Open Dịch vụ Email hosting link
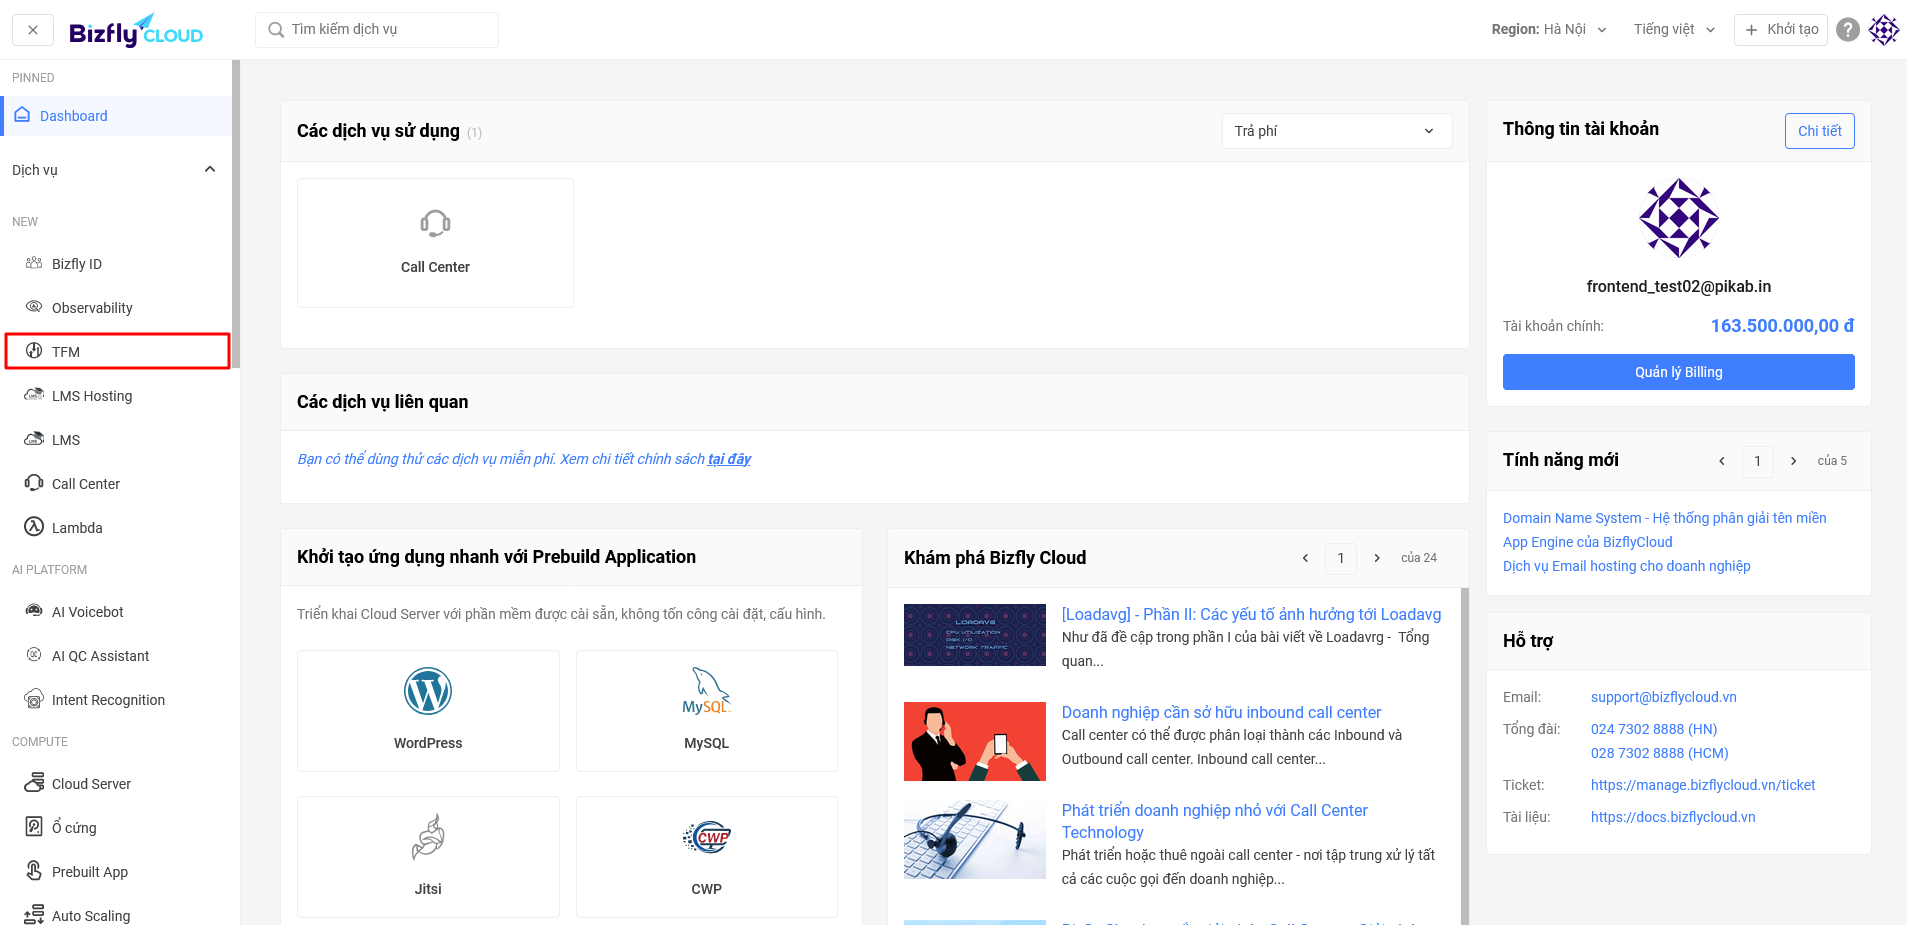This screenshot has width=1907, height=925. (1626, 566)
